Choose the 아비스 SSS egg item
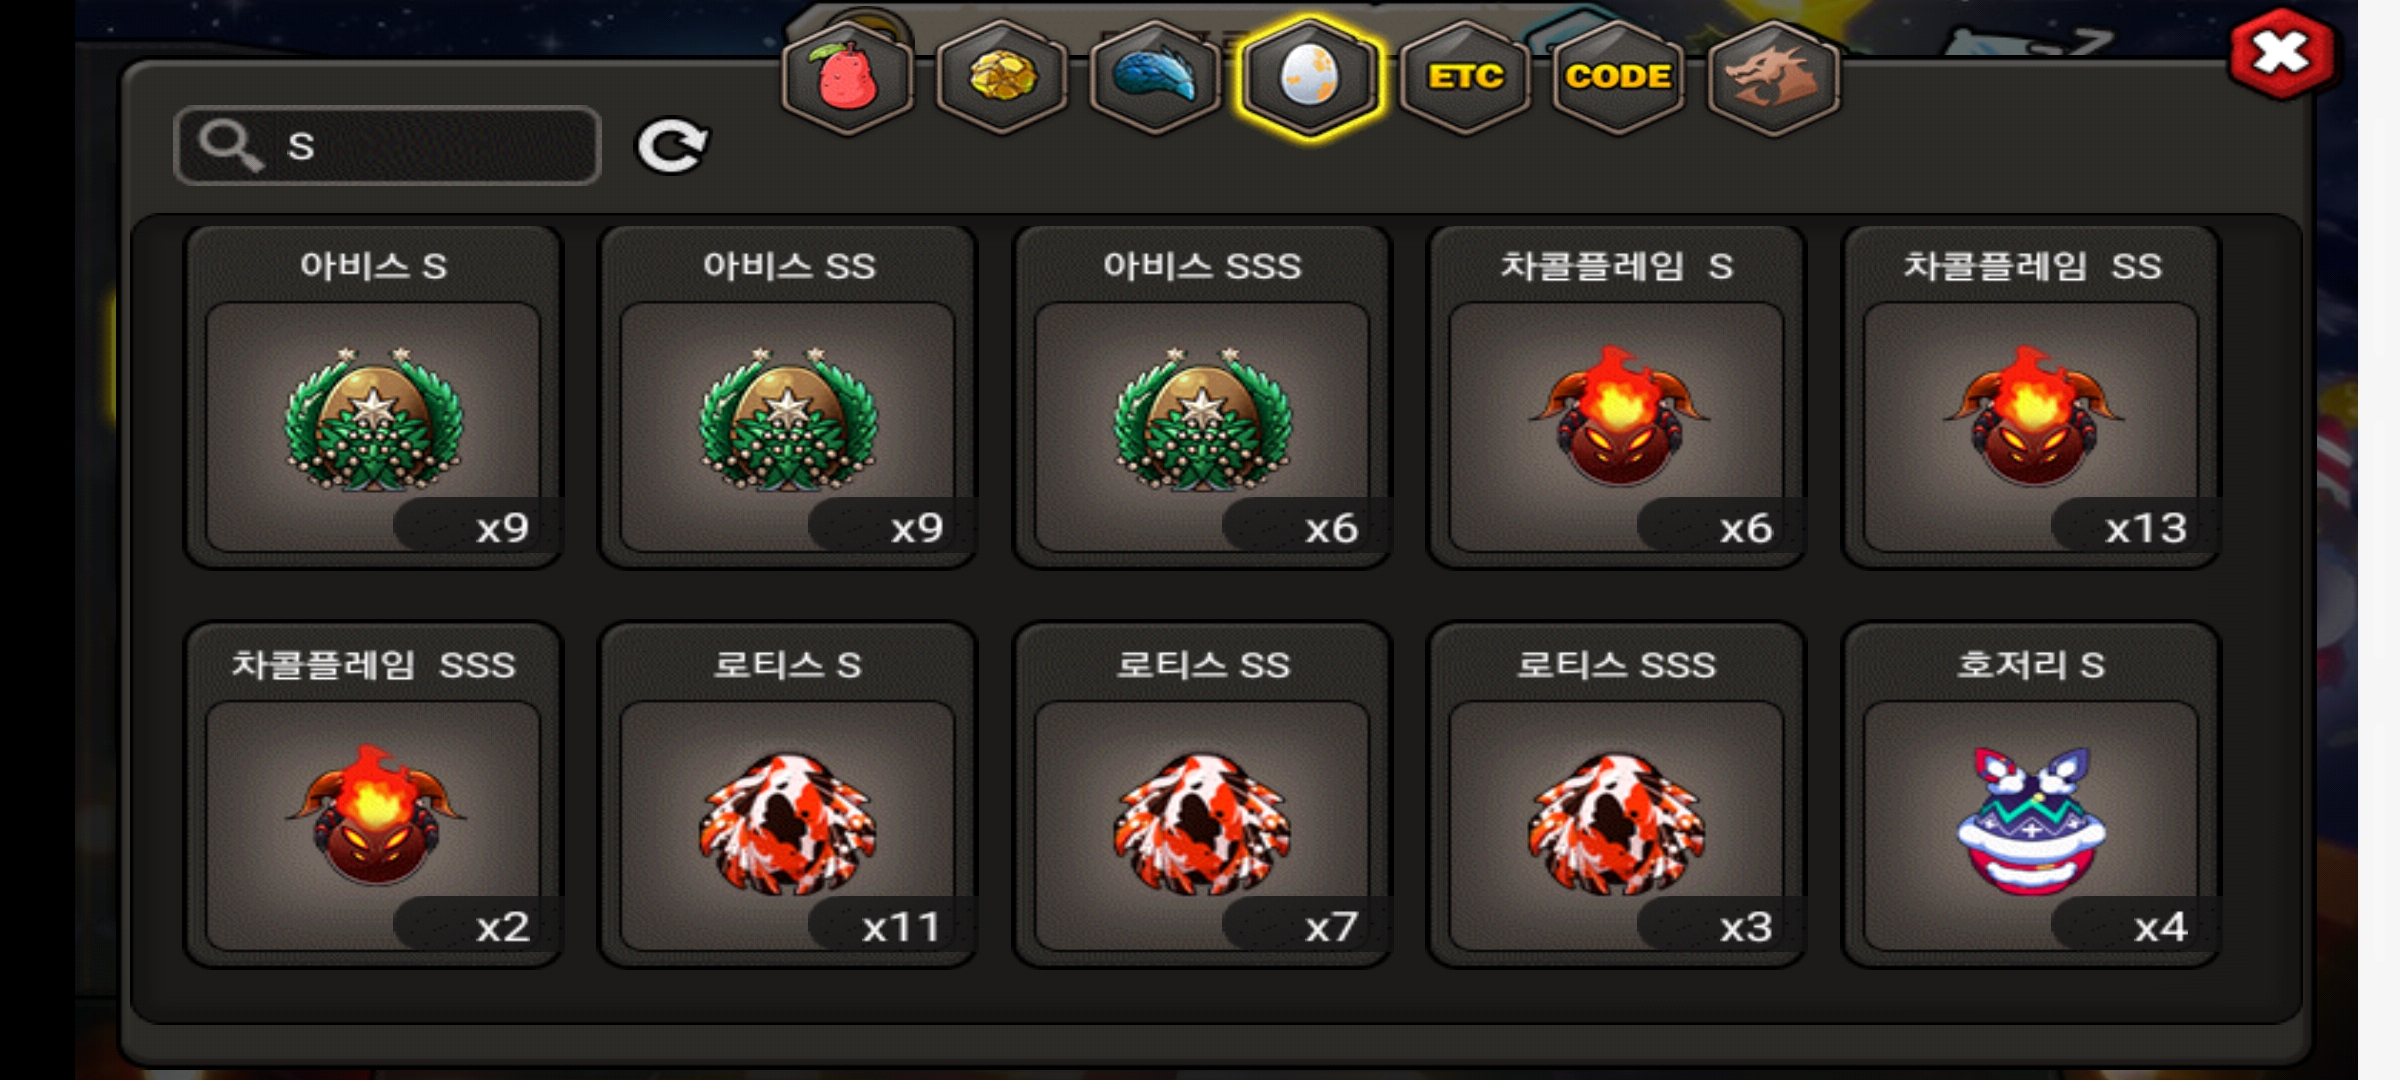2400x1080 pixels. (x=1202, y=397)
